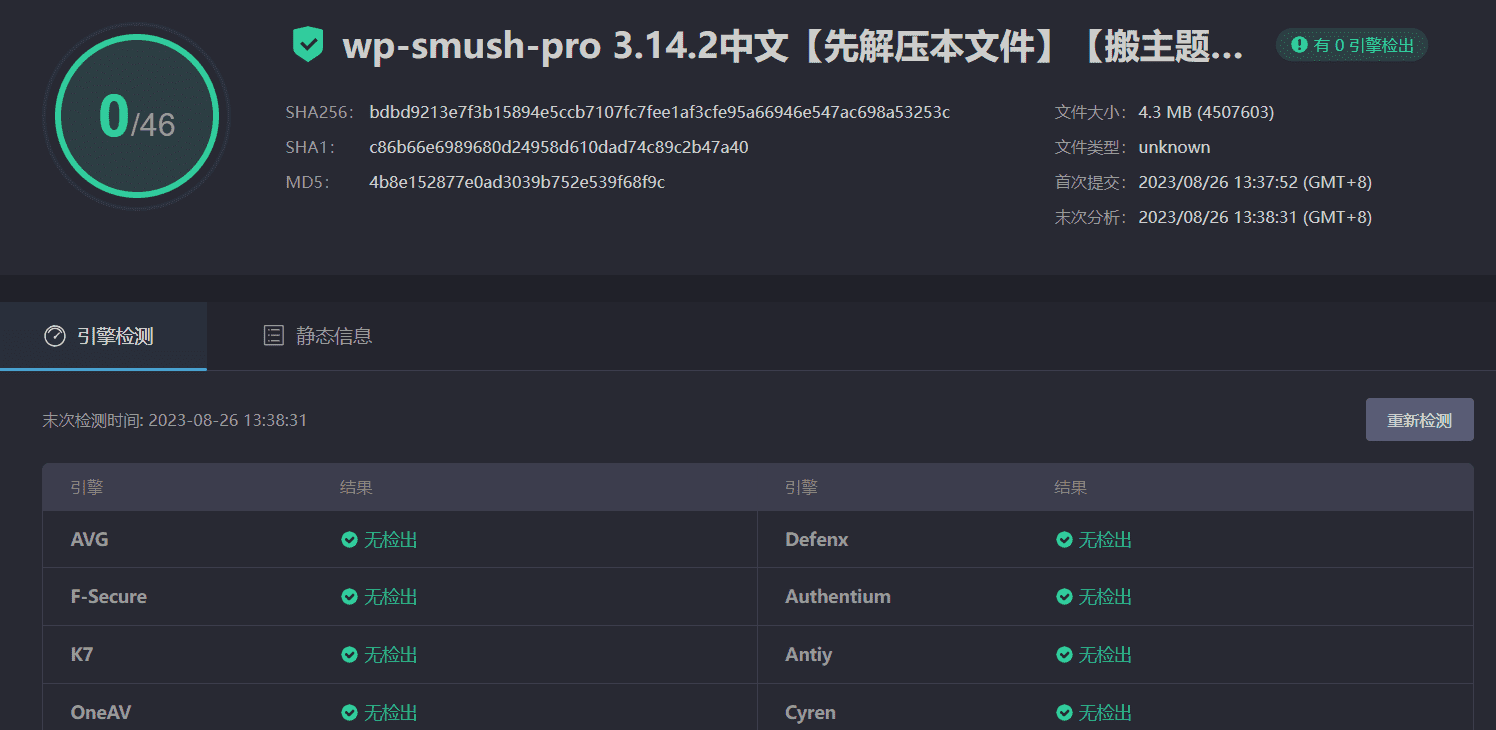Click first submission time 2023/08/26 13:37:52
Viewport: 1496px width, 730px height.
coord(1255,182)
